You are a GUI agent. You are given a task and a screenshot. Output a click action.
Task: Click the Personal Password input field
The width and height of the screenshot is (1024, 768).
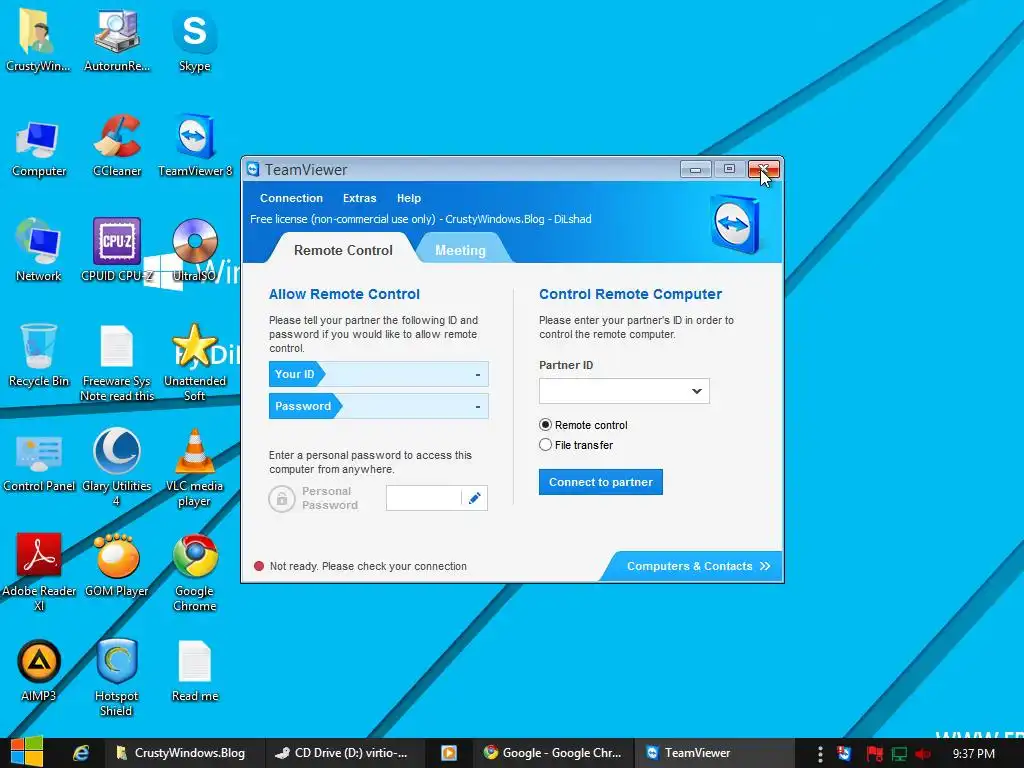[423, 498]
